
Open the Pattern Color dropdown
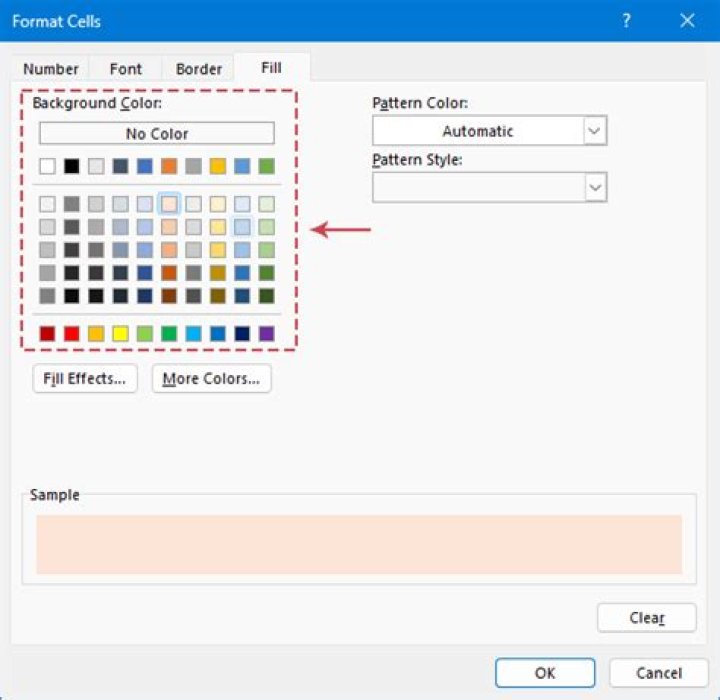pos(489,131)
